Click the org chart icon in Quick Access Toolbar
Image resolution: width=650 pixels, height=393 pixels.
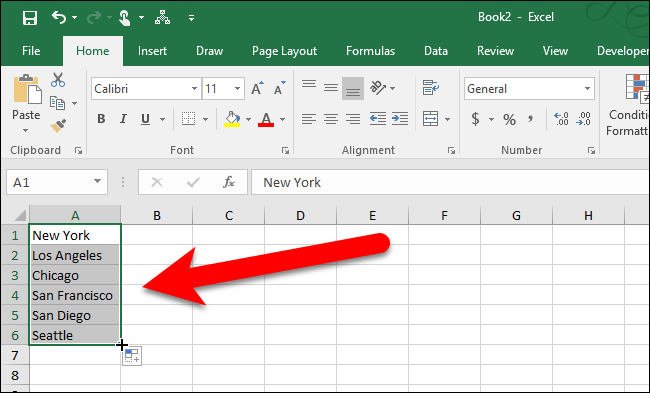coord(162,18)
